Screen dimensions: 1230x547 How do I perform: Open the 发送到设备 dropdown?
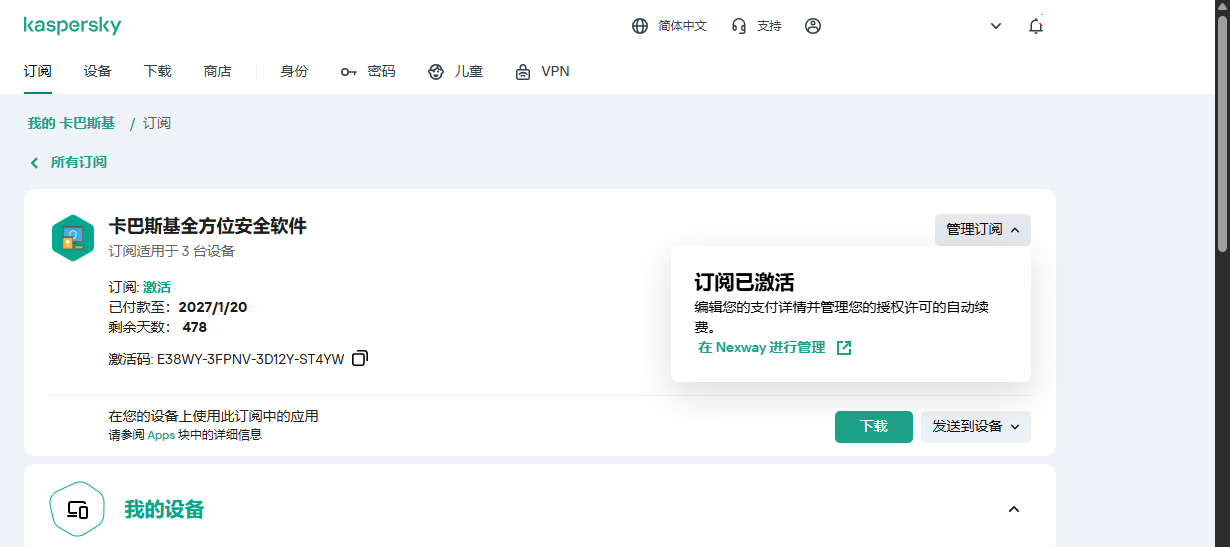(975, 426)
